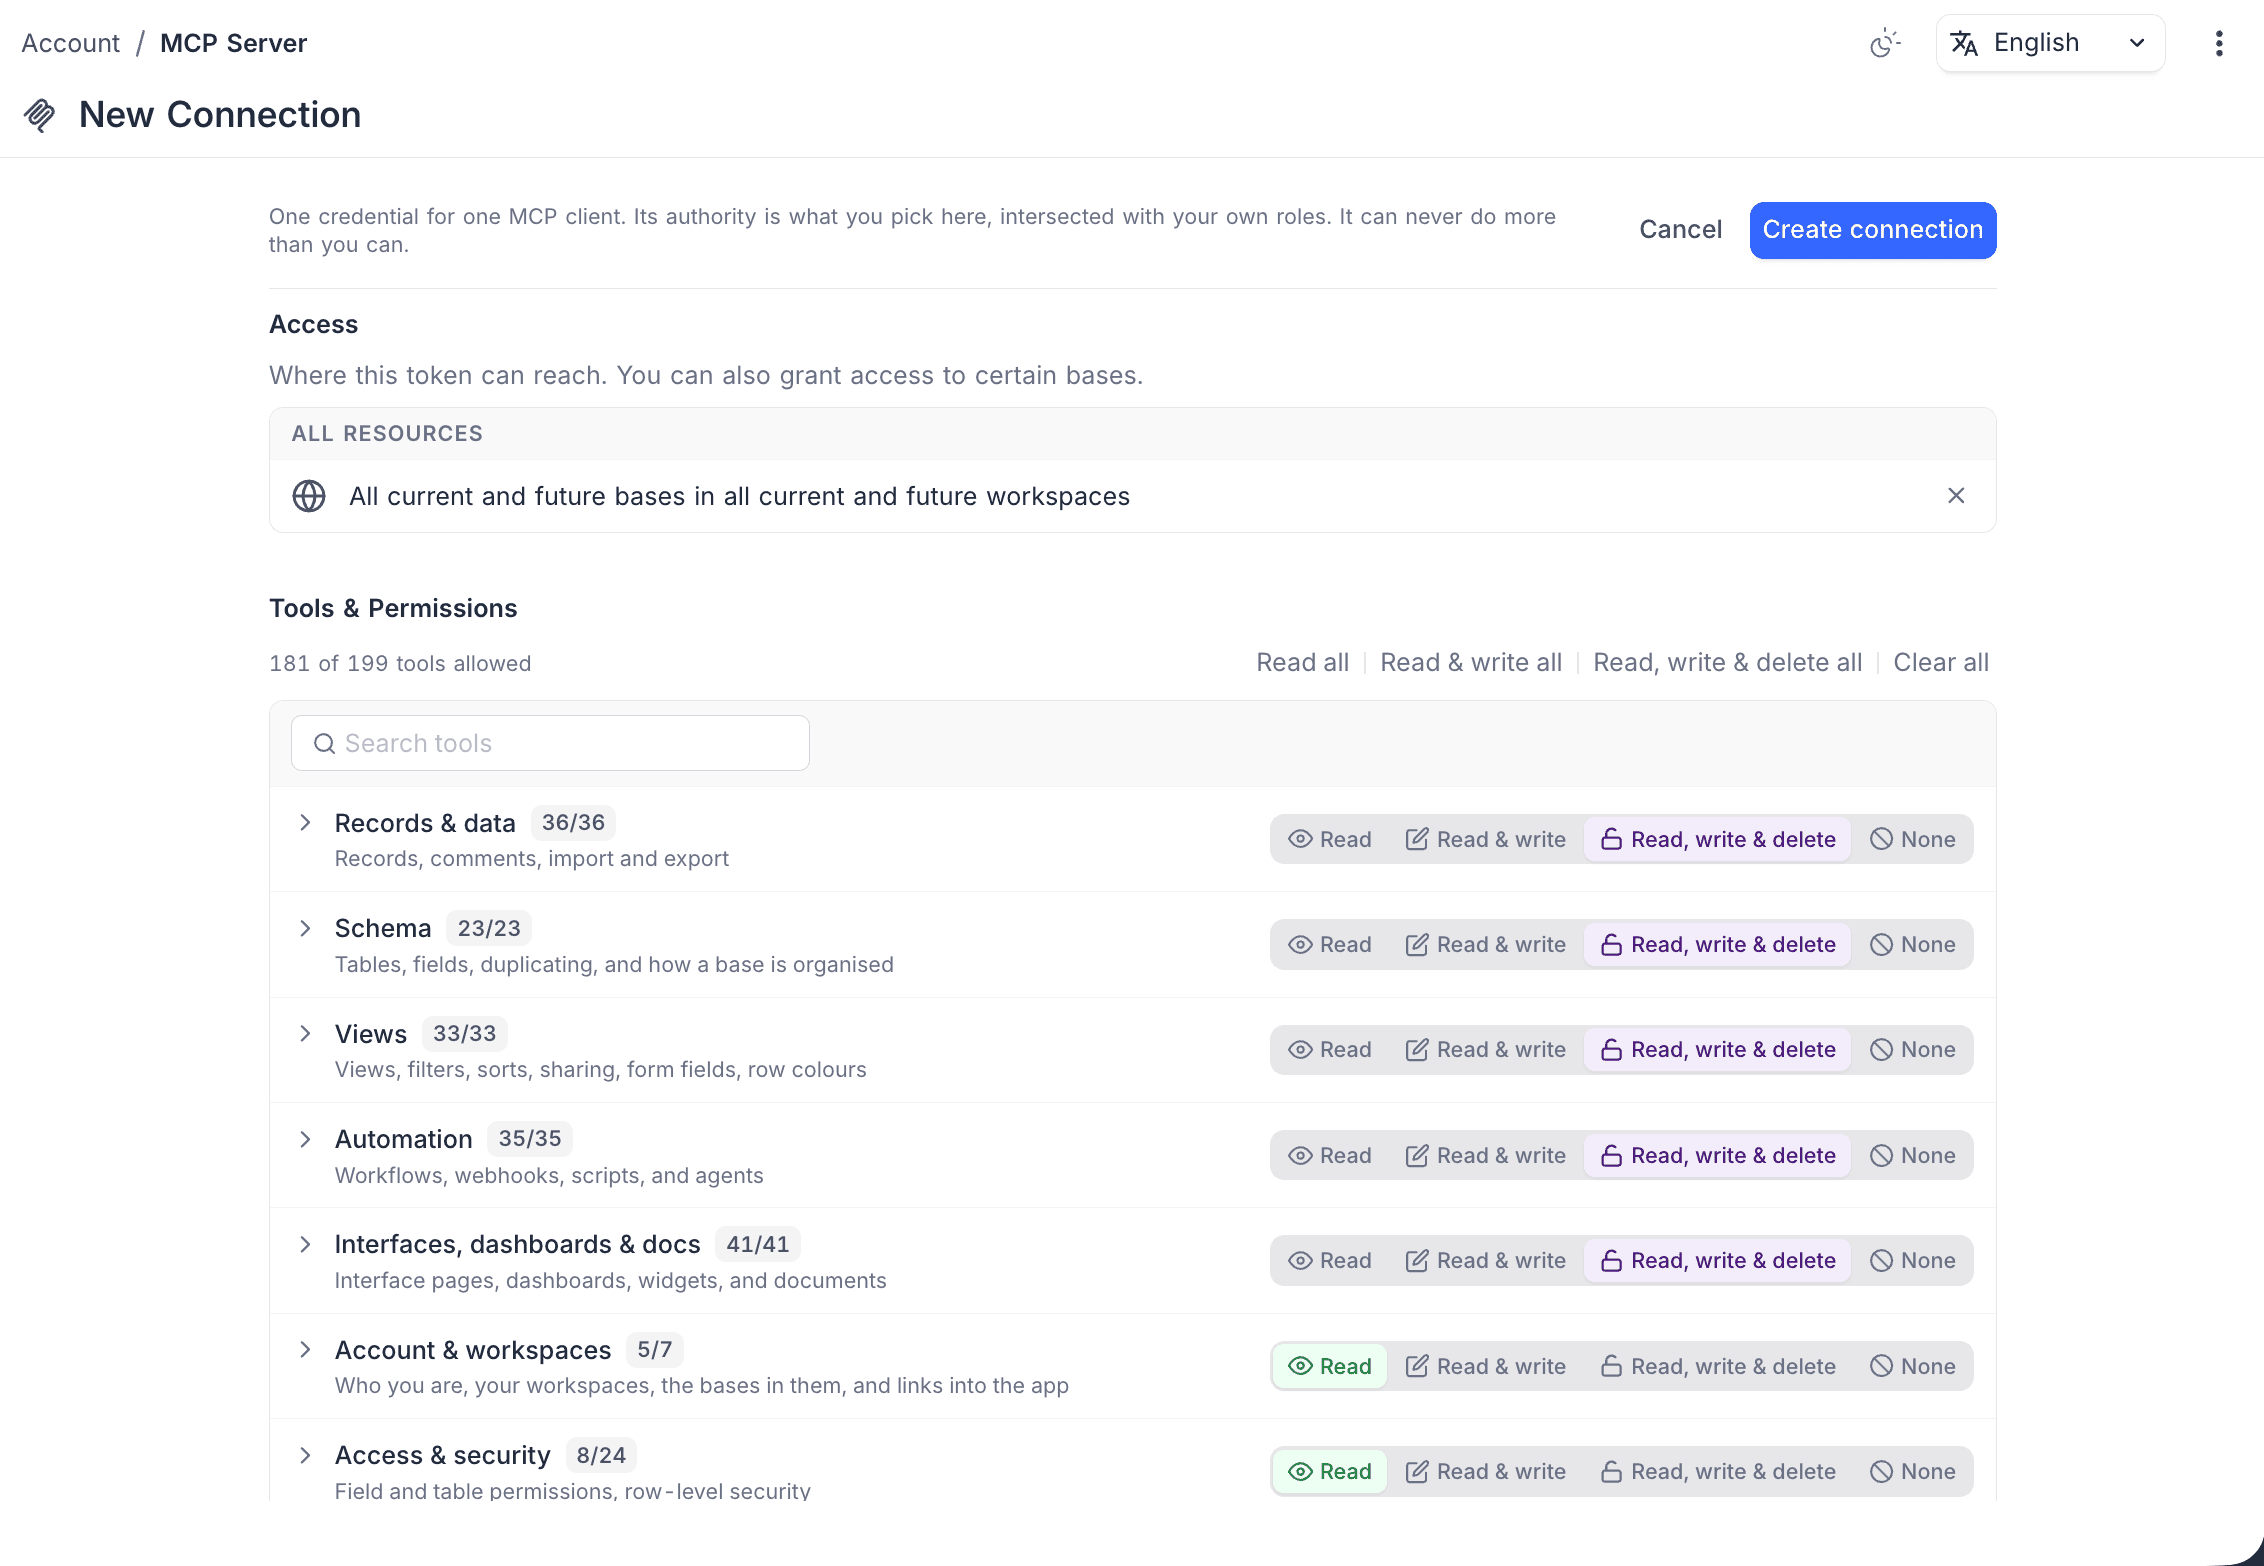The height and width of the screenshot is (1566, 2264).
Task: Click the Views 33/33 count badge
Action: (x=464, y=1033)
